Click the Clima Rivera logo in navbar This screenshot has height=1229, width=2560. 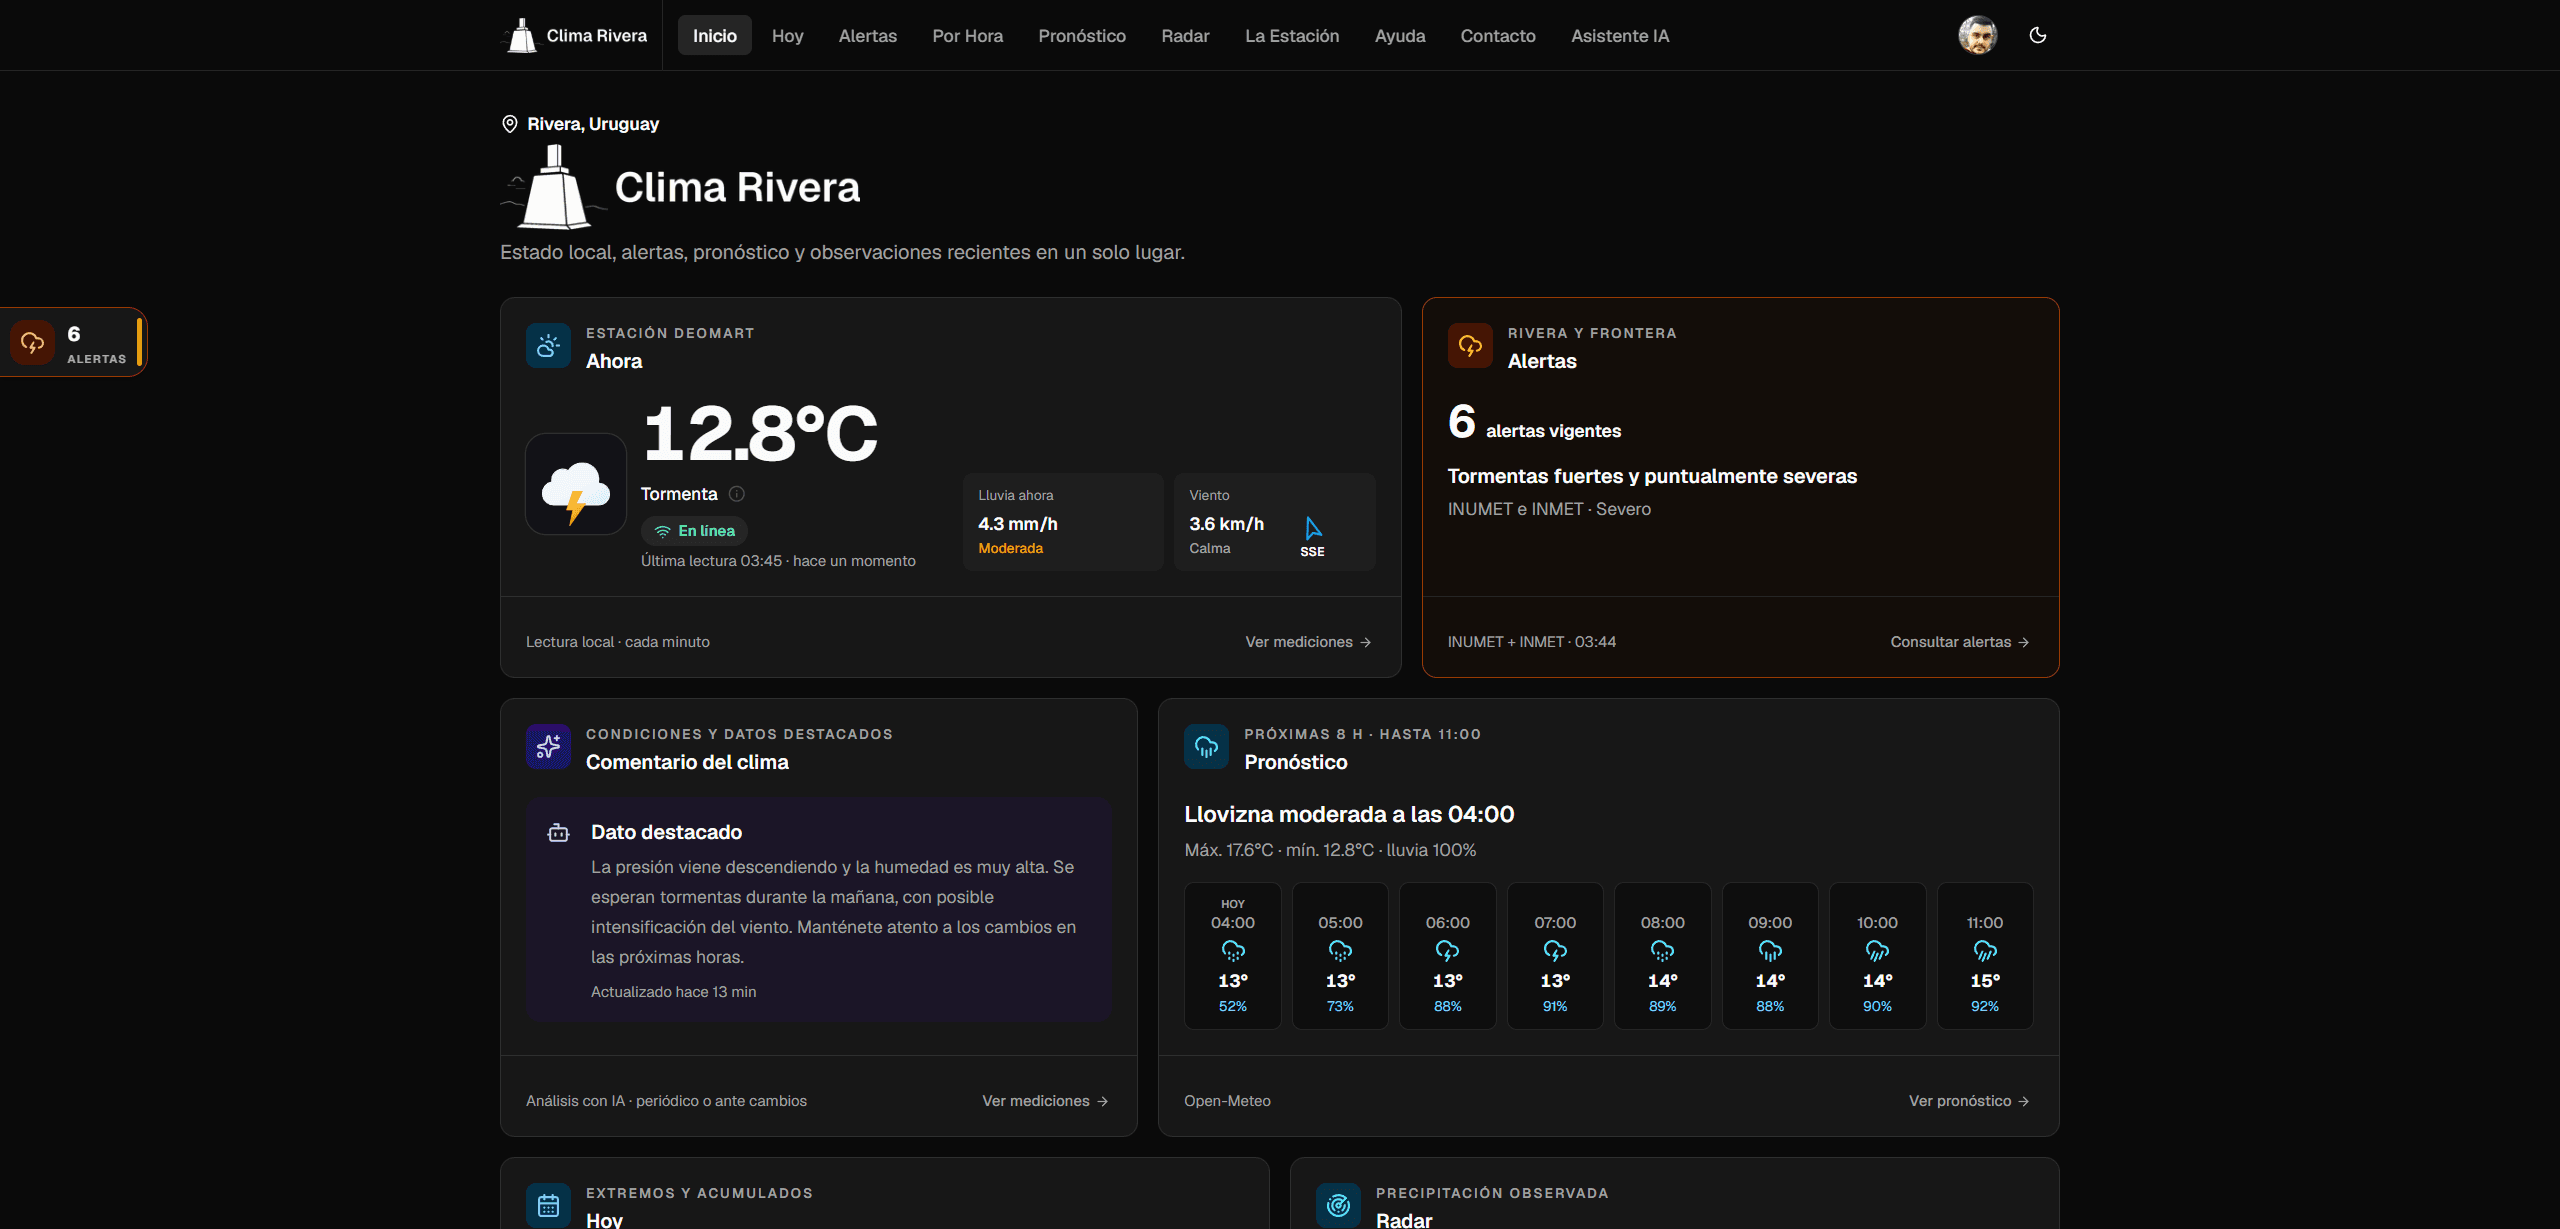click(574, 36)
